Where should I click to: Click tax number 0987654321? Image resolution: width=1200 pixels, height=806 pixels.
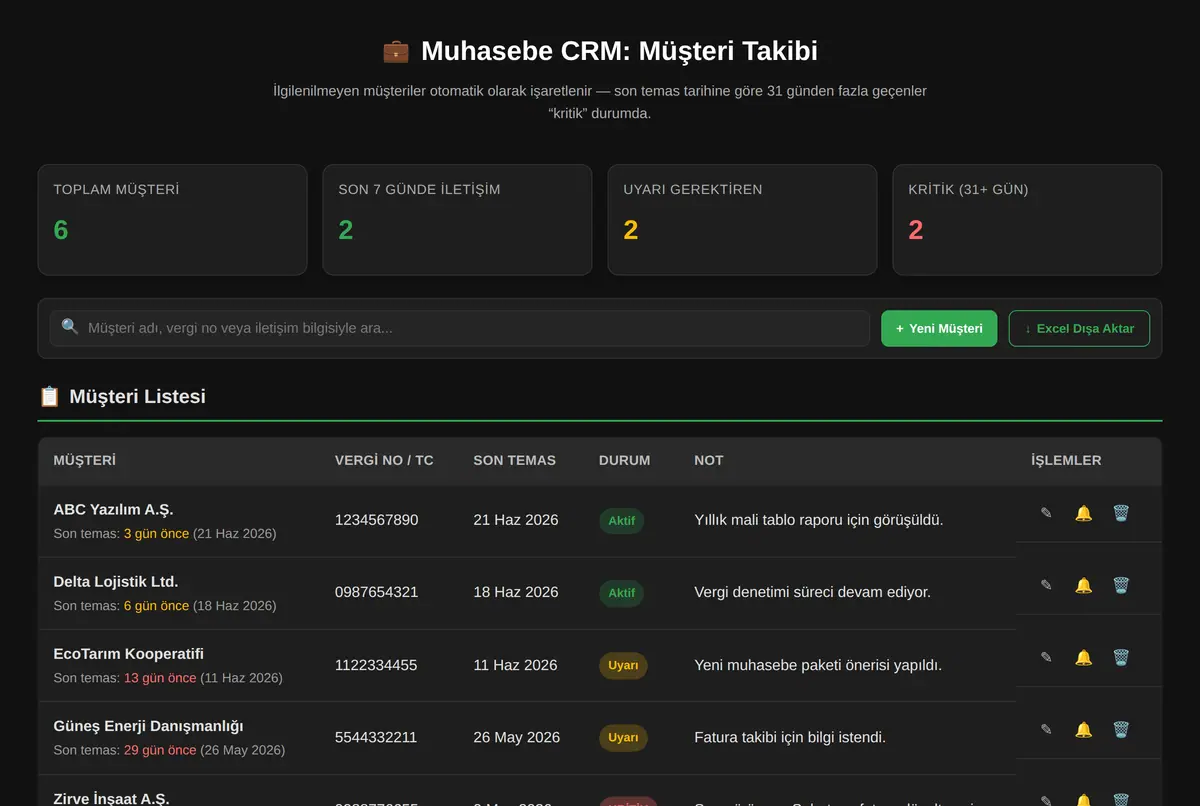(377, 592)
